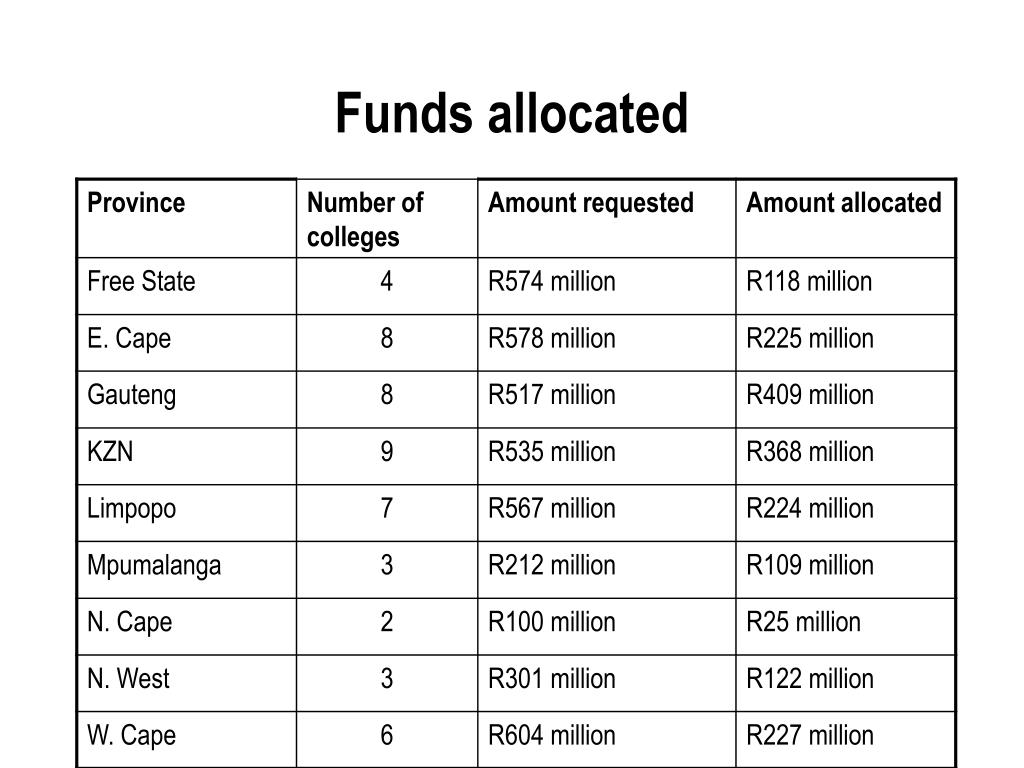
Task: Select the 'Number of colleges' header cell
Action: click(387, 219)
